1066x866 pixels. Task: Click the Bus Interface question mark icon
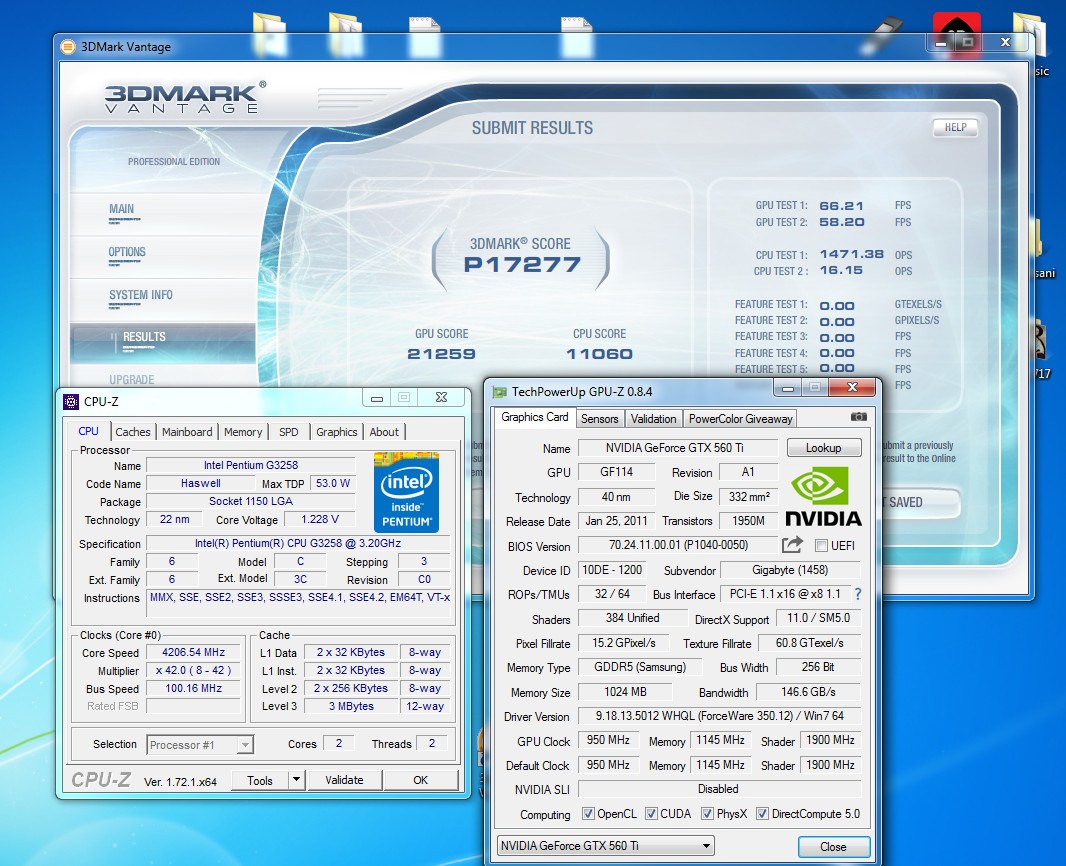857,594
